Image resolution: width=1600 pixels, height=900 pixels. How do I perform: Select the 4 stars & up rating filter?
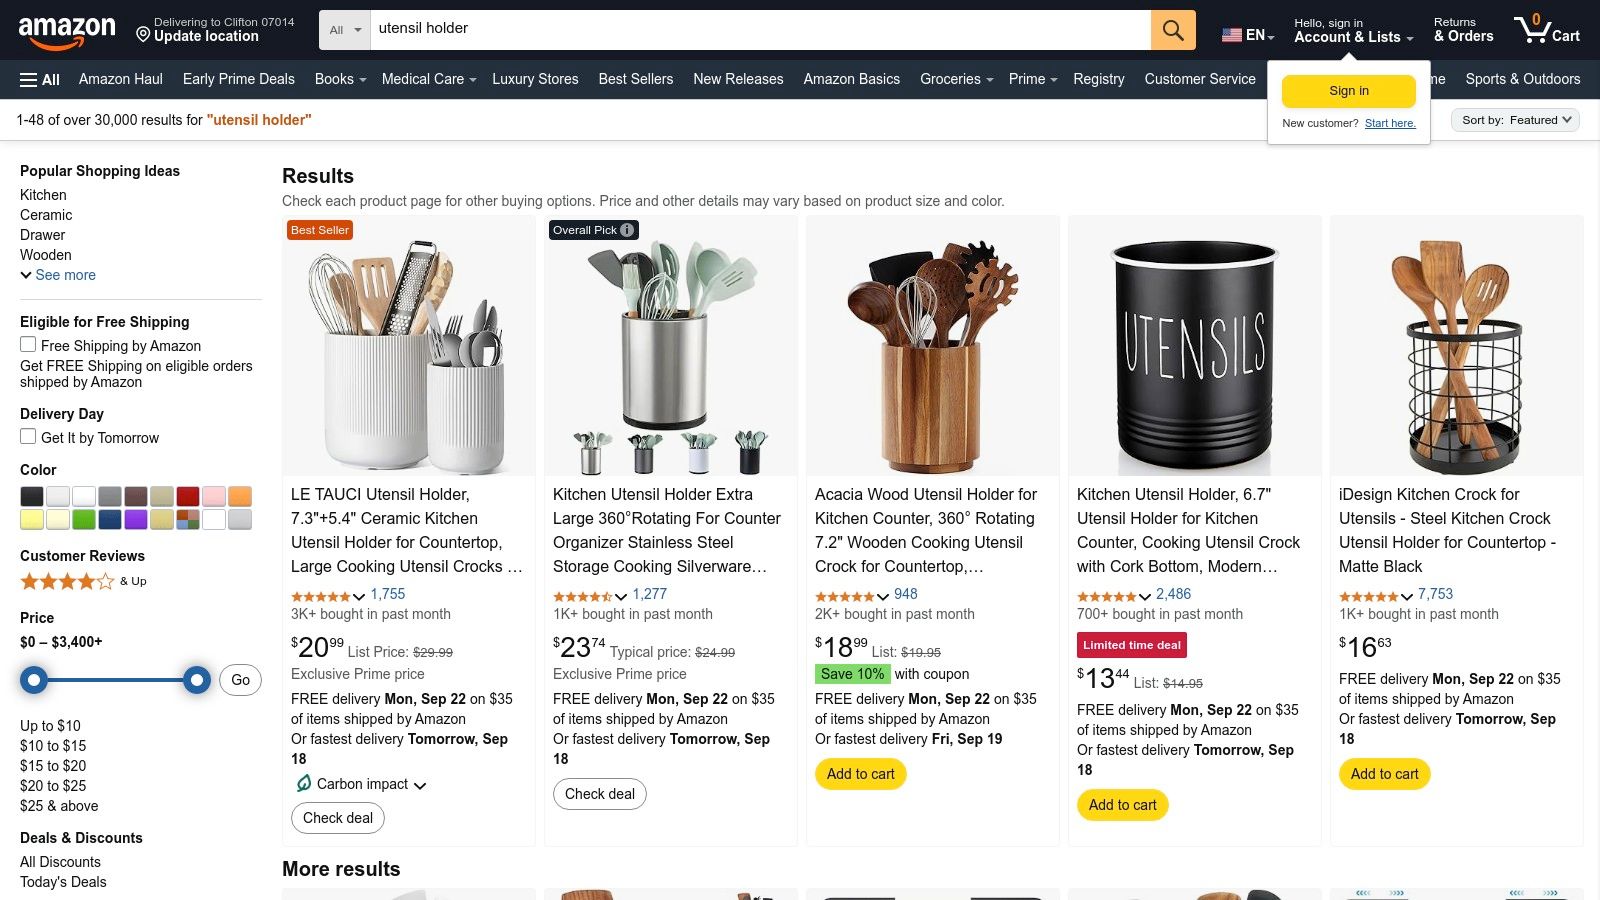pos(67,580)
